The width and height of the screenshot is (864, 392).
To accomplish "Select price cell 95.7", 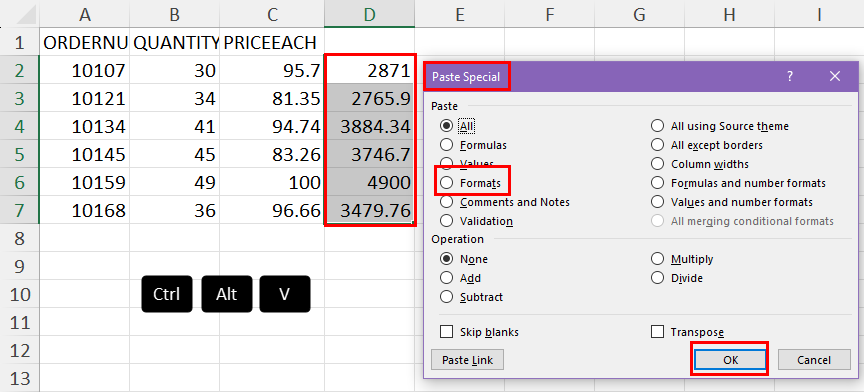I will tap(272, 71).
